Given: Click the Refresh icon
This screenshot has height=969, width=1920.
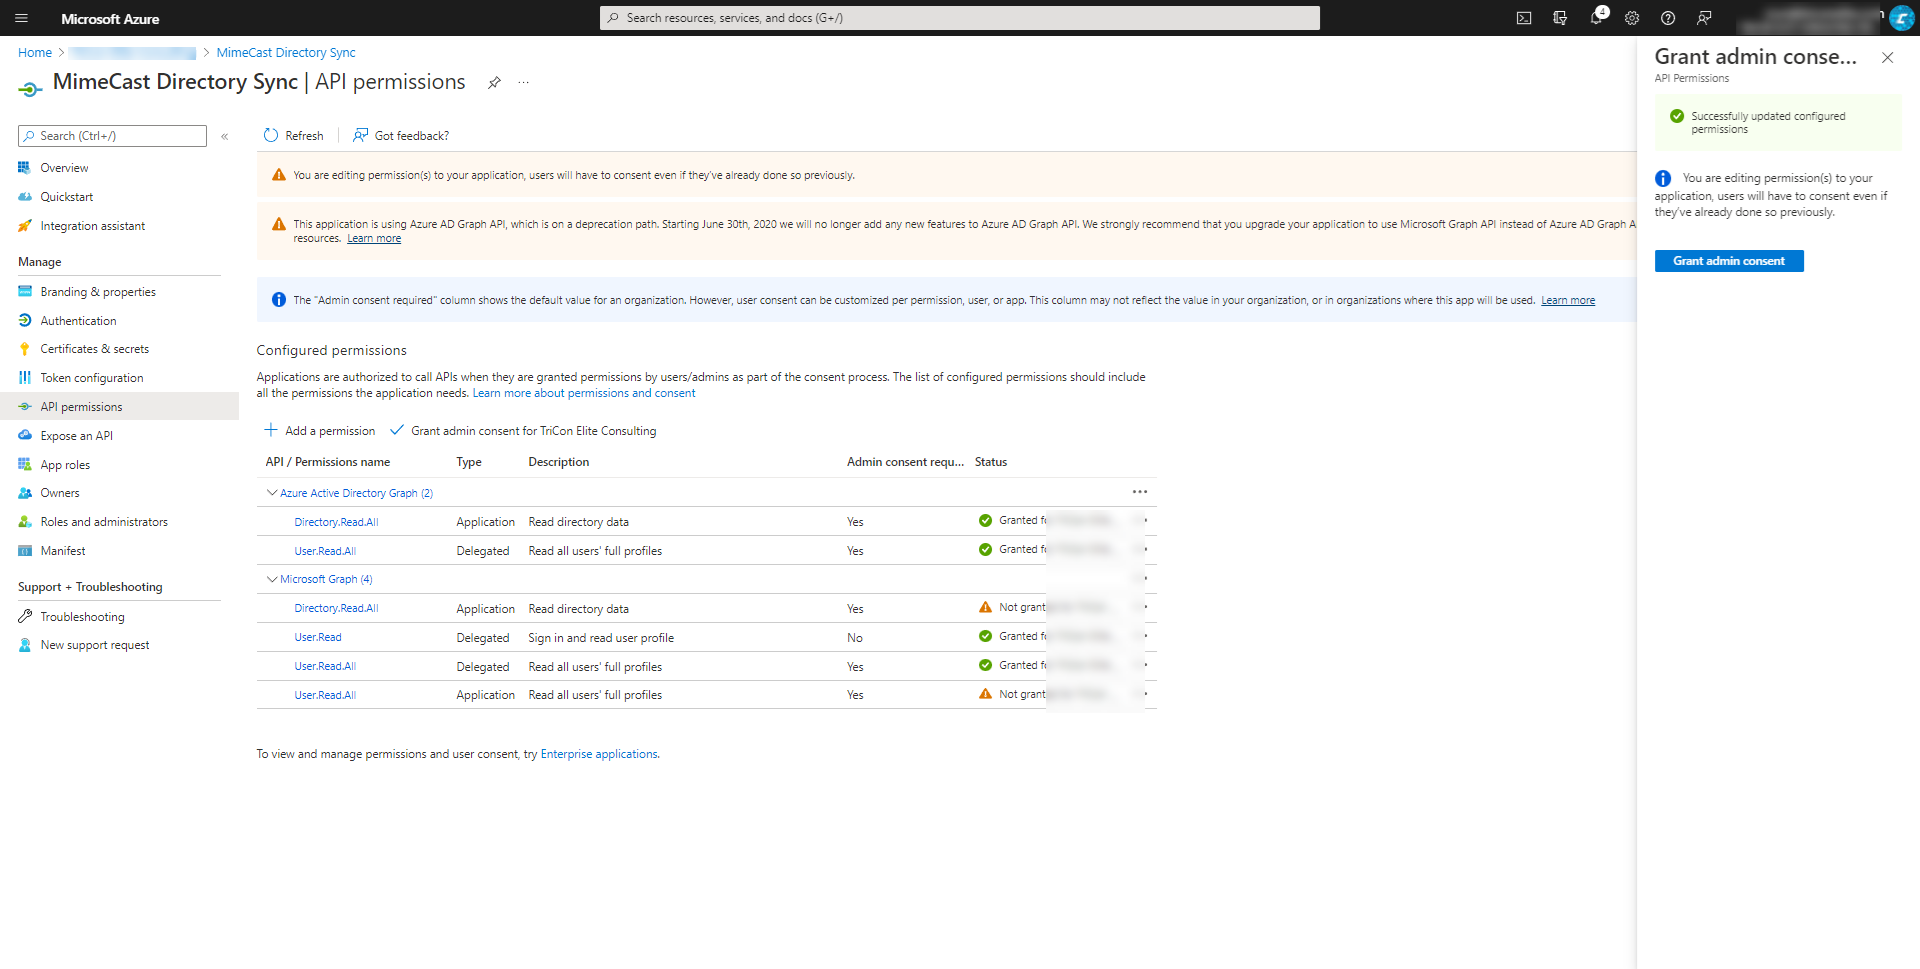Looking at the screenshot, I should coord(271,135).
